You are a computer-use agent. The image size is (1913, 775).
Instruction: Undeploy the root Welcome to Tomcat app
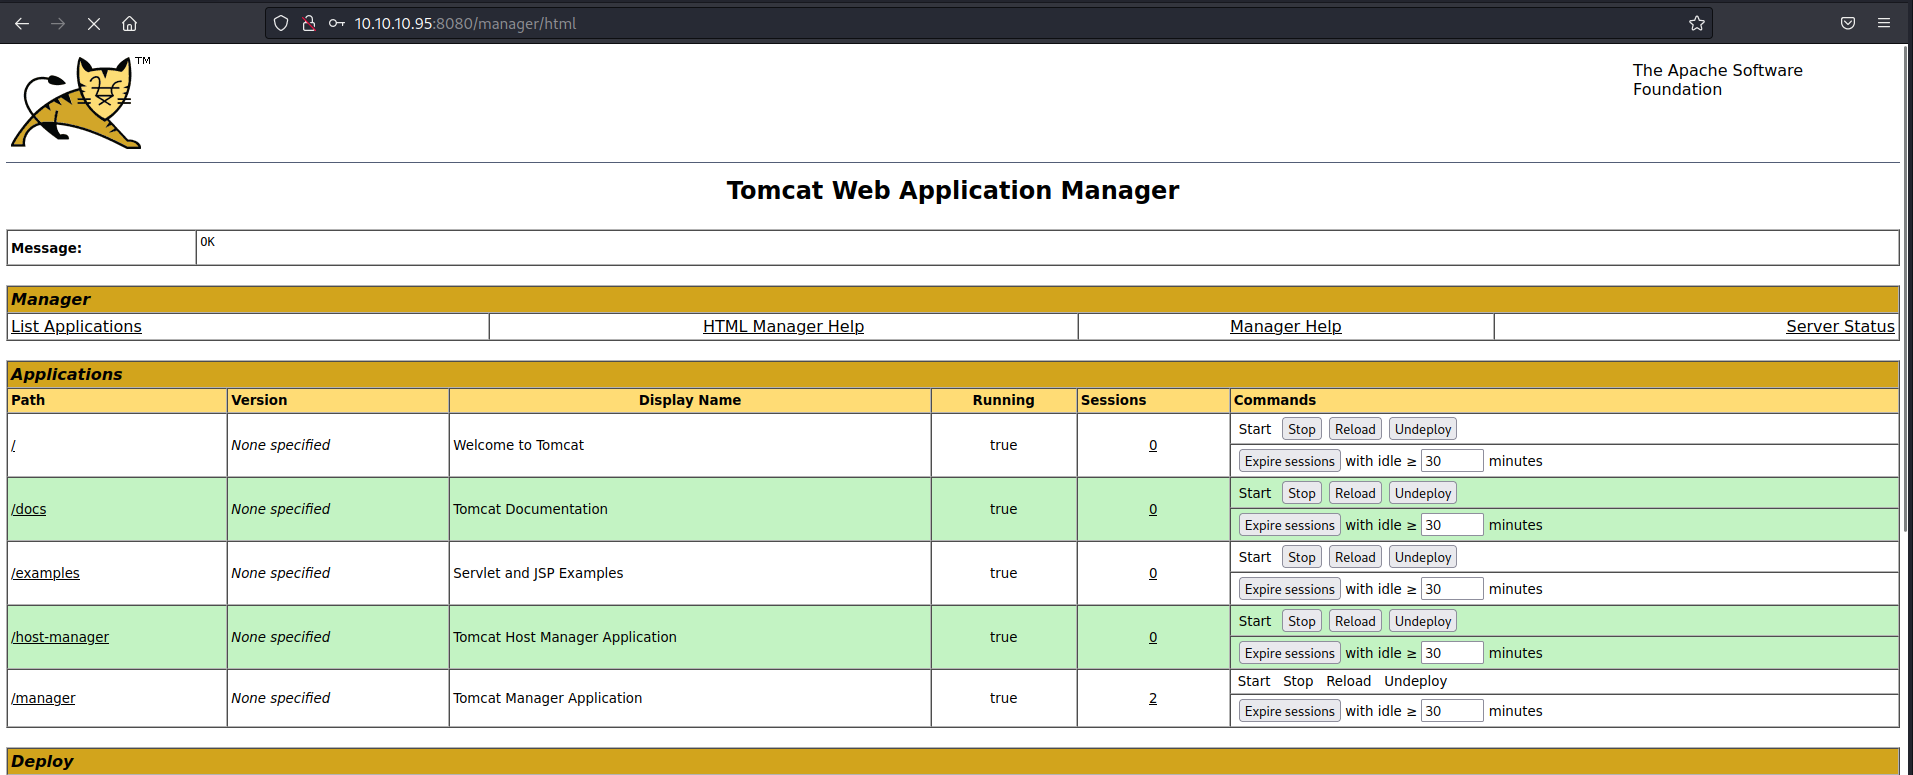[1423, 429]
